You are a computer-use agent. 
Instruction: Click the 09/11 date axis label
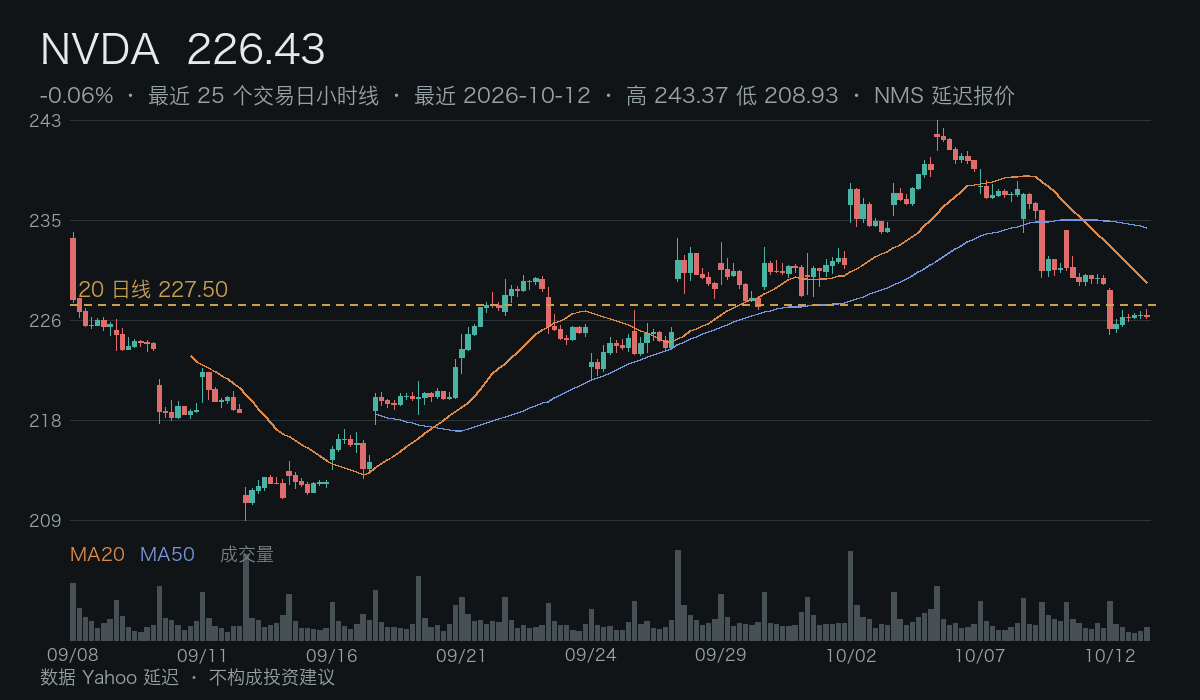click(x=202, y=656)
